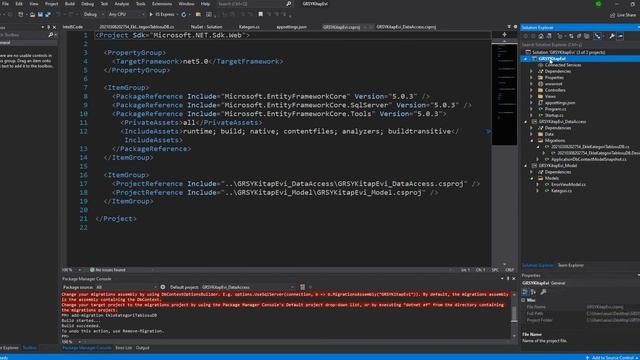The height and width of the screenshot is (360, 640).
Task: Switch to the NuGet - Solution tab
Action: click(207, 27)
